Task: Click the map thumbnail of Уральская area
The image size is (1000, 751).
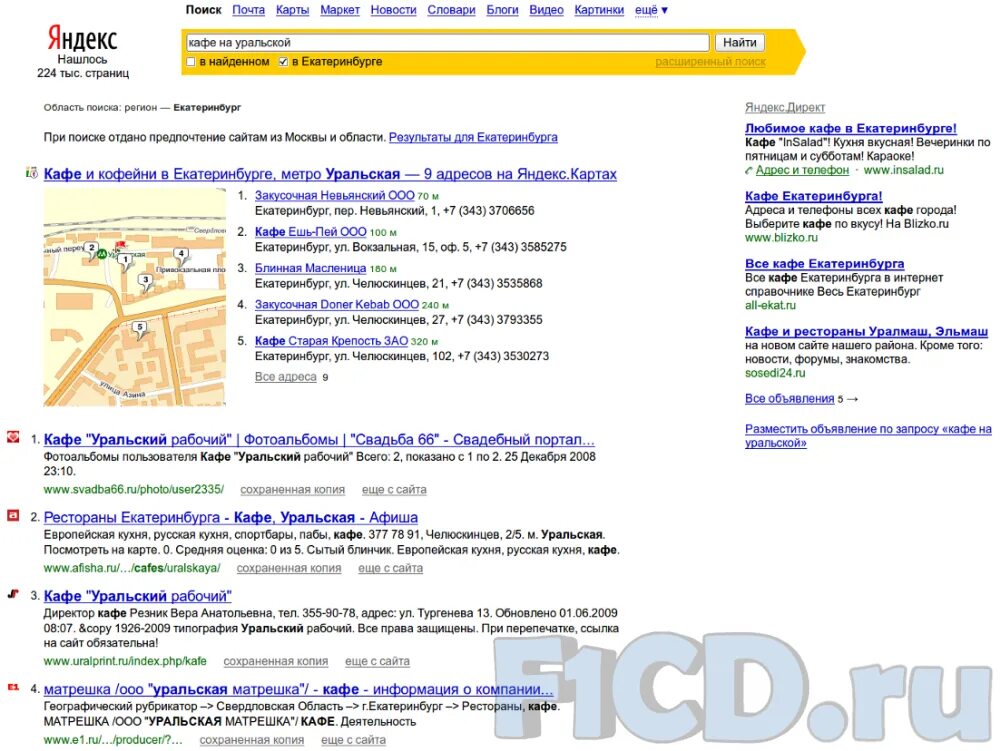Action: point(135,297)
